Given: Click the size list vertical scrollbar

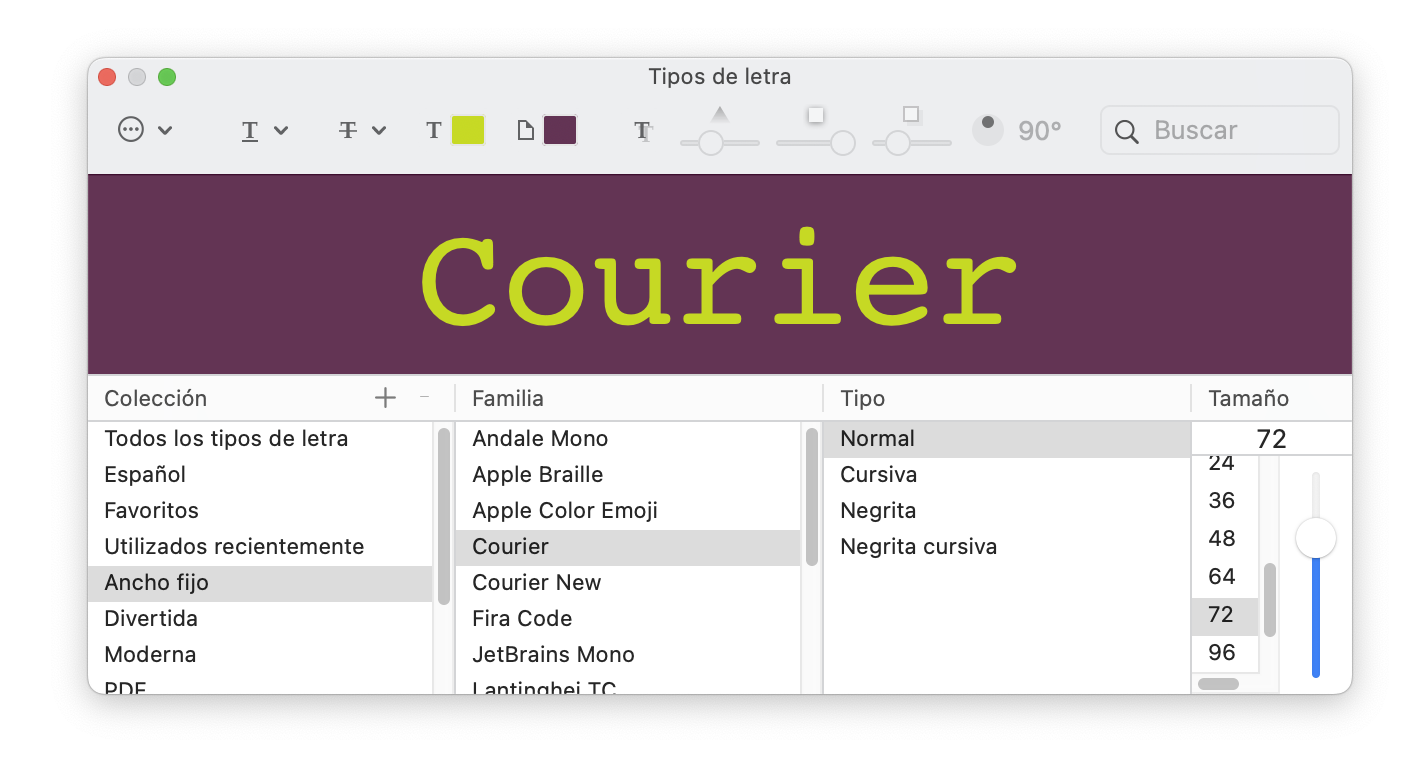Looking at the screenshot, I should (1270, 600).
